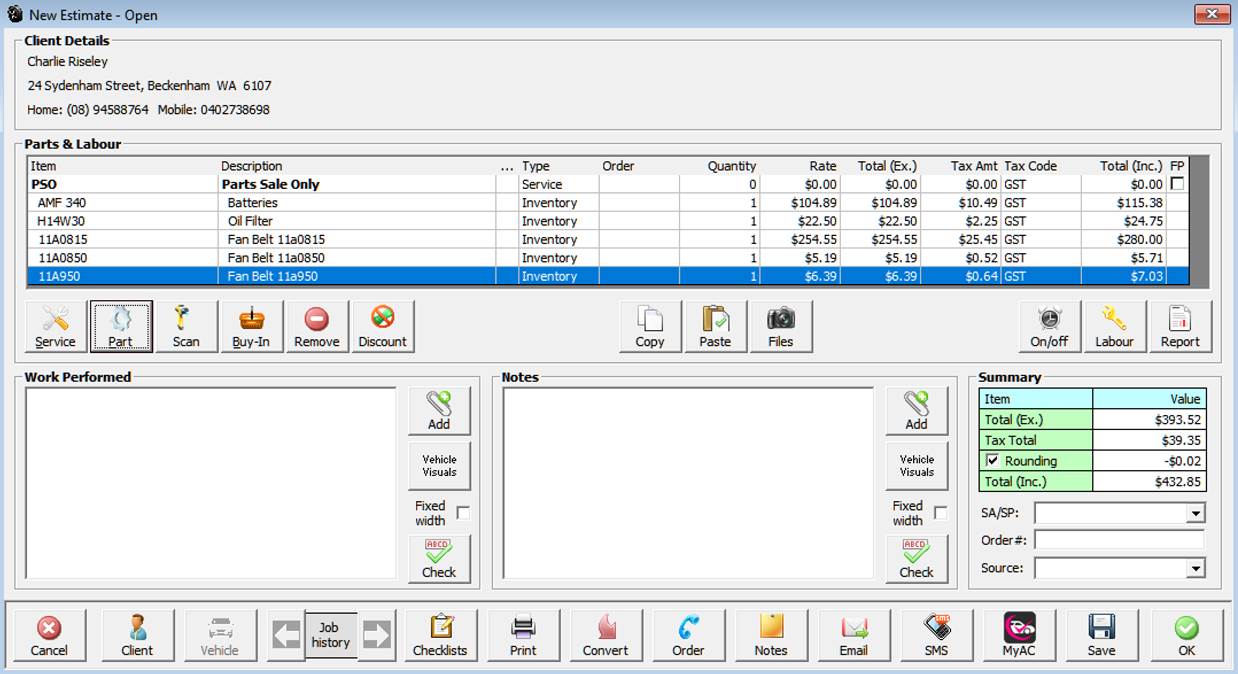Create an Order from the estimate
1238x674 pixels.
point(688,635)
